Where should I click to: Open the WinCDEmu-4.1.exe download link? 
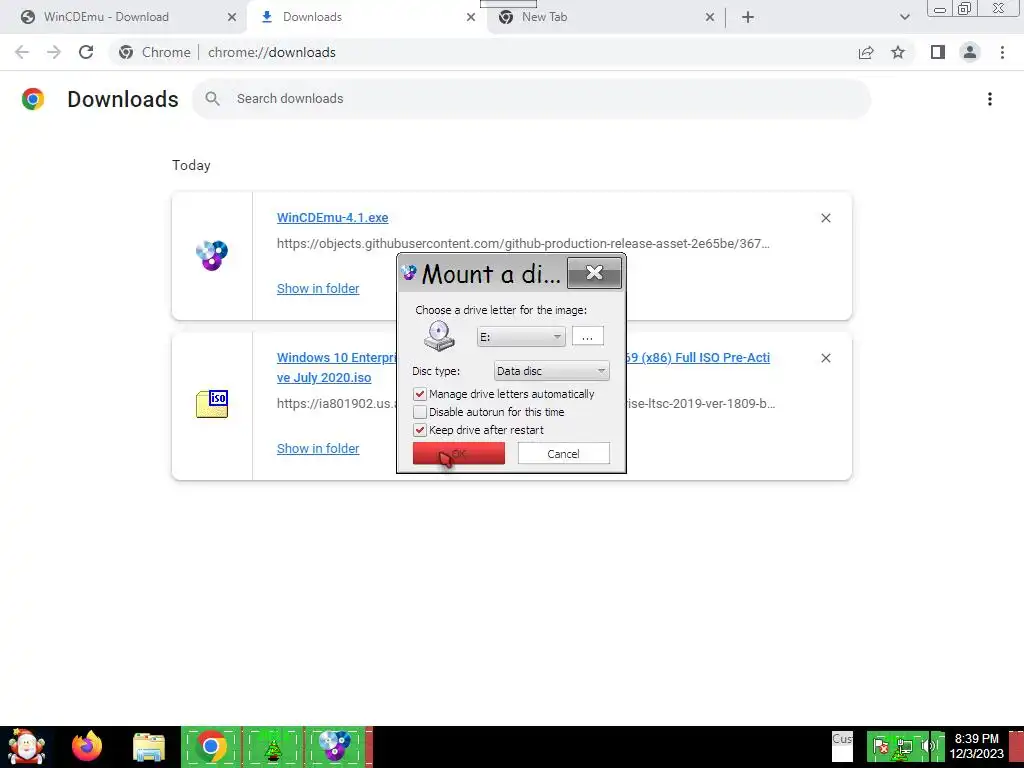pyautogui.click(x=332, y=217)
